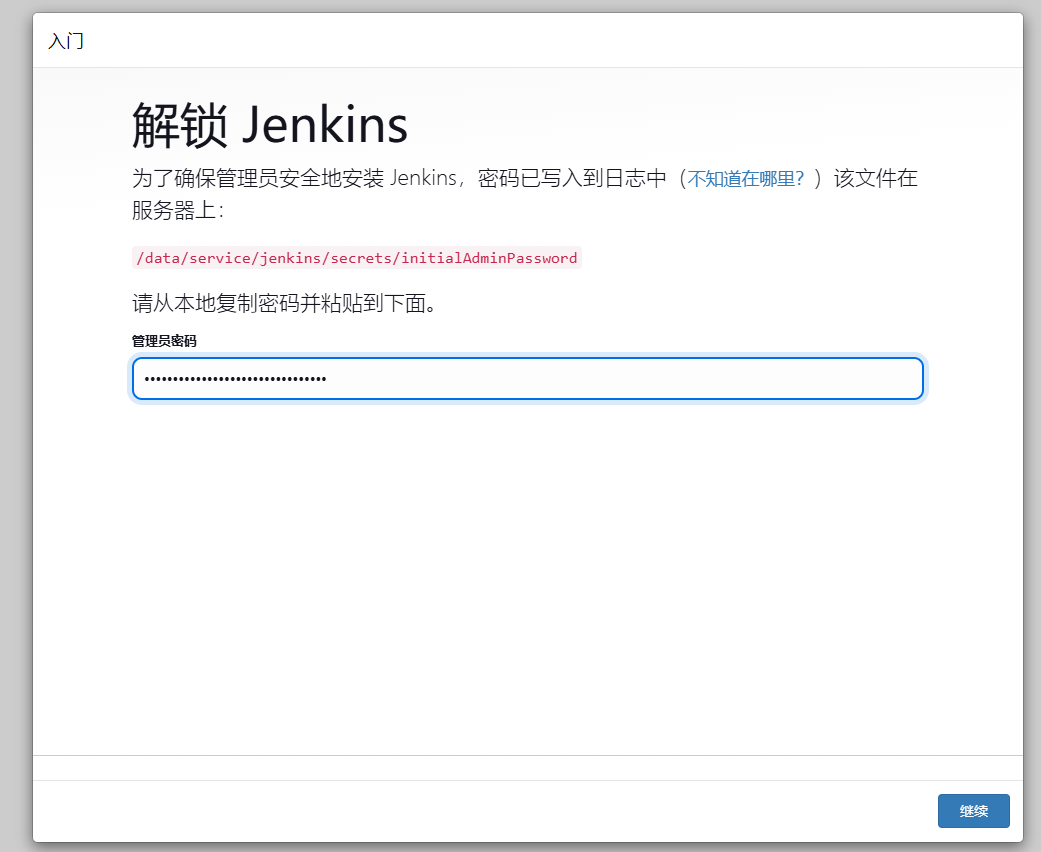Viewport: 1041px width, 852px height.
Task: Click the 管理员密码 password input field
Action: pyautogui.click(x=527, y=379)
